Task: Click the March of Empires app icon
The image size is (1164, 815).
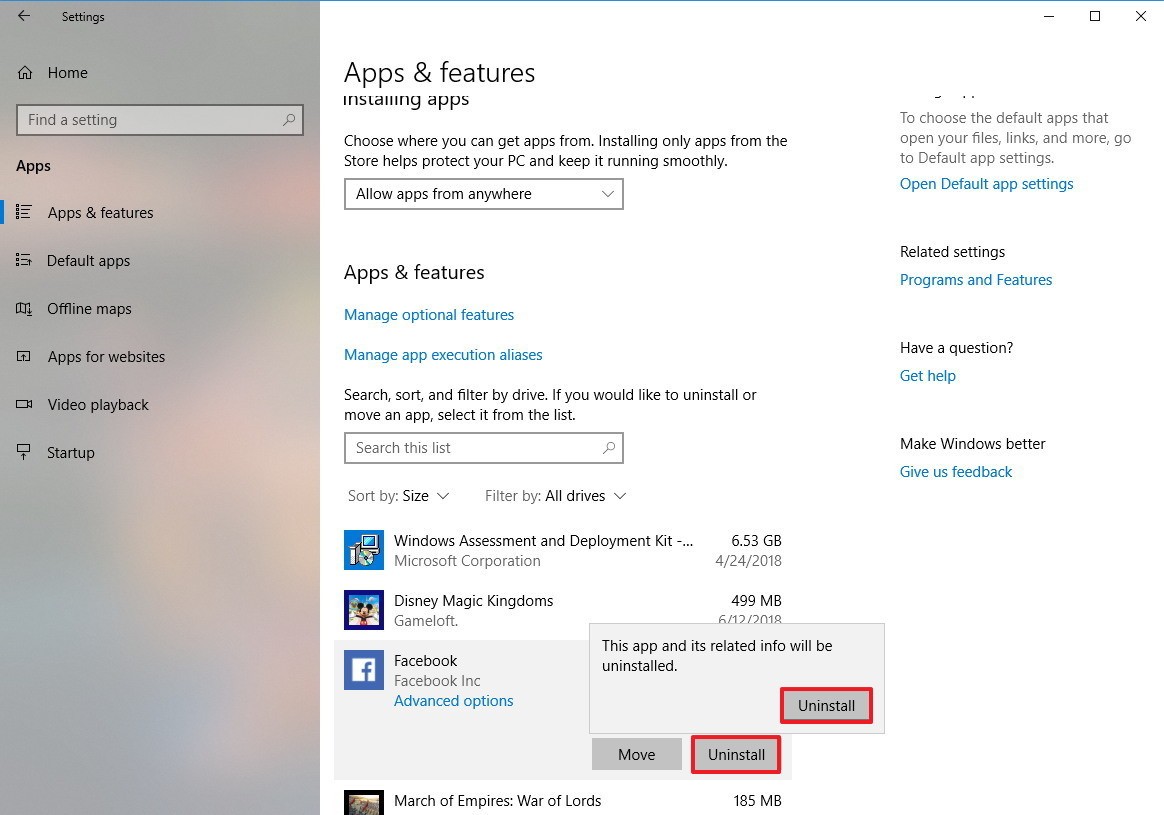Action: coord(363,803)
